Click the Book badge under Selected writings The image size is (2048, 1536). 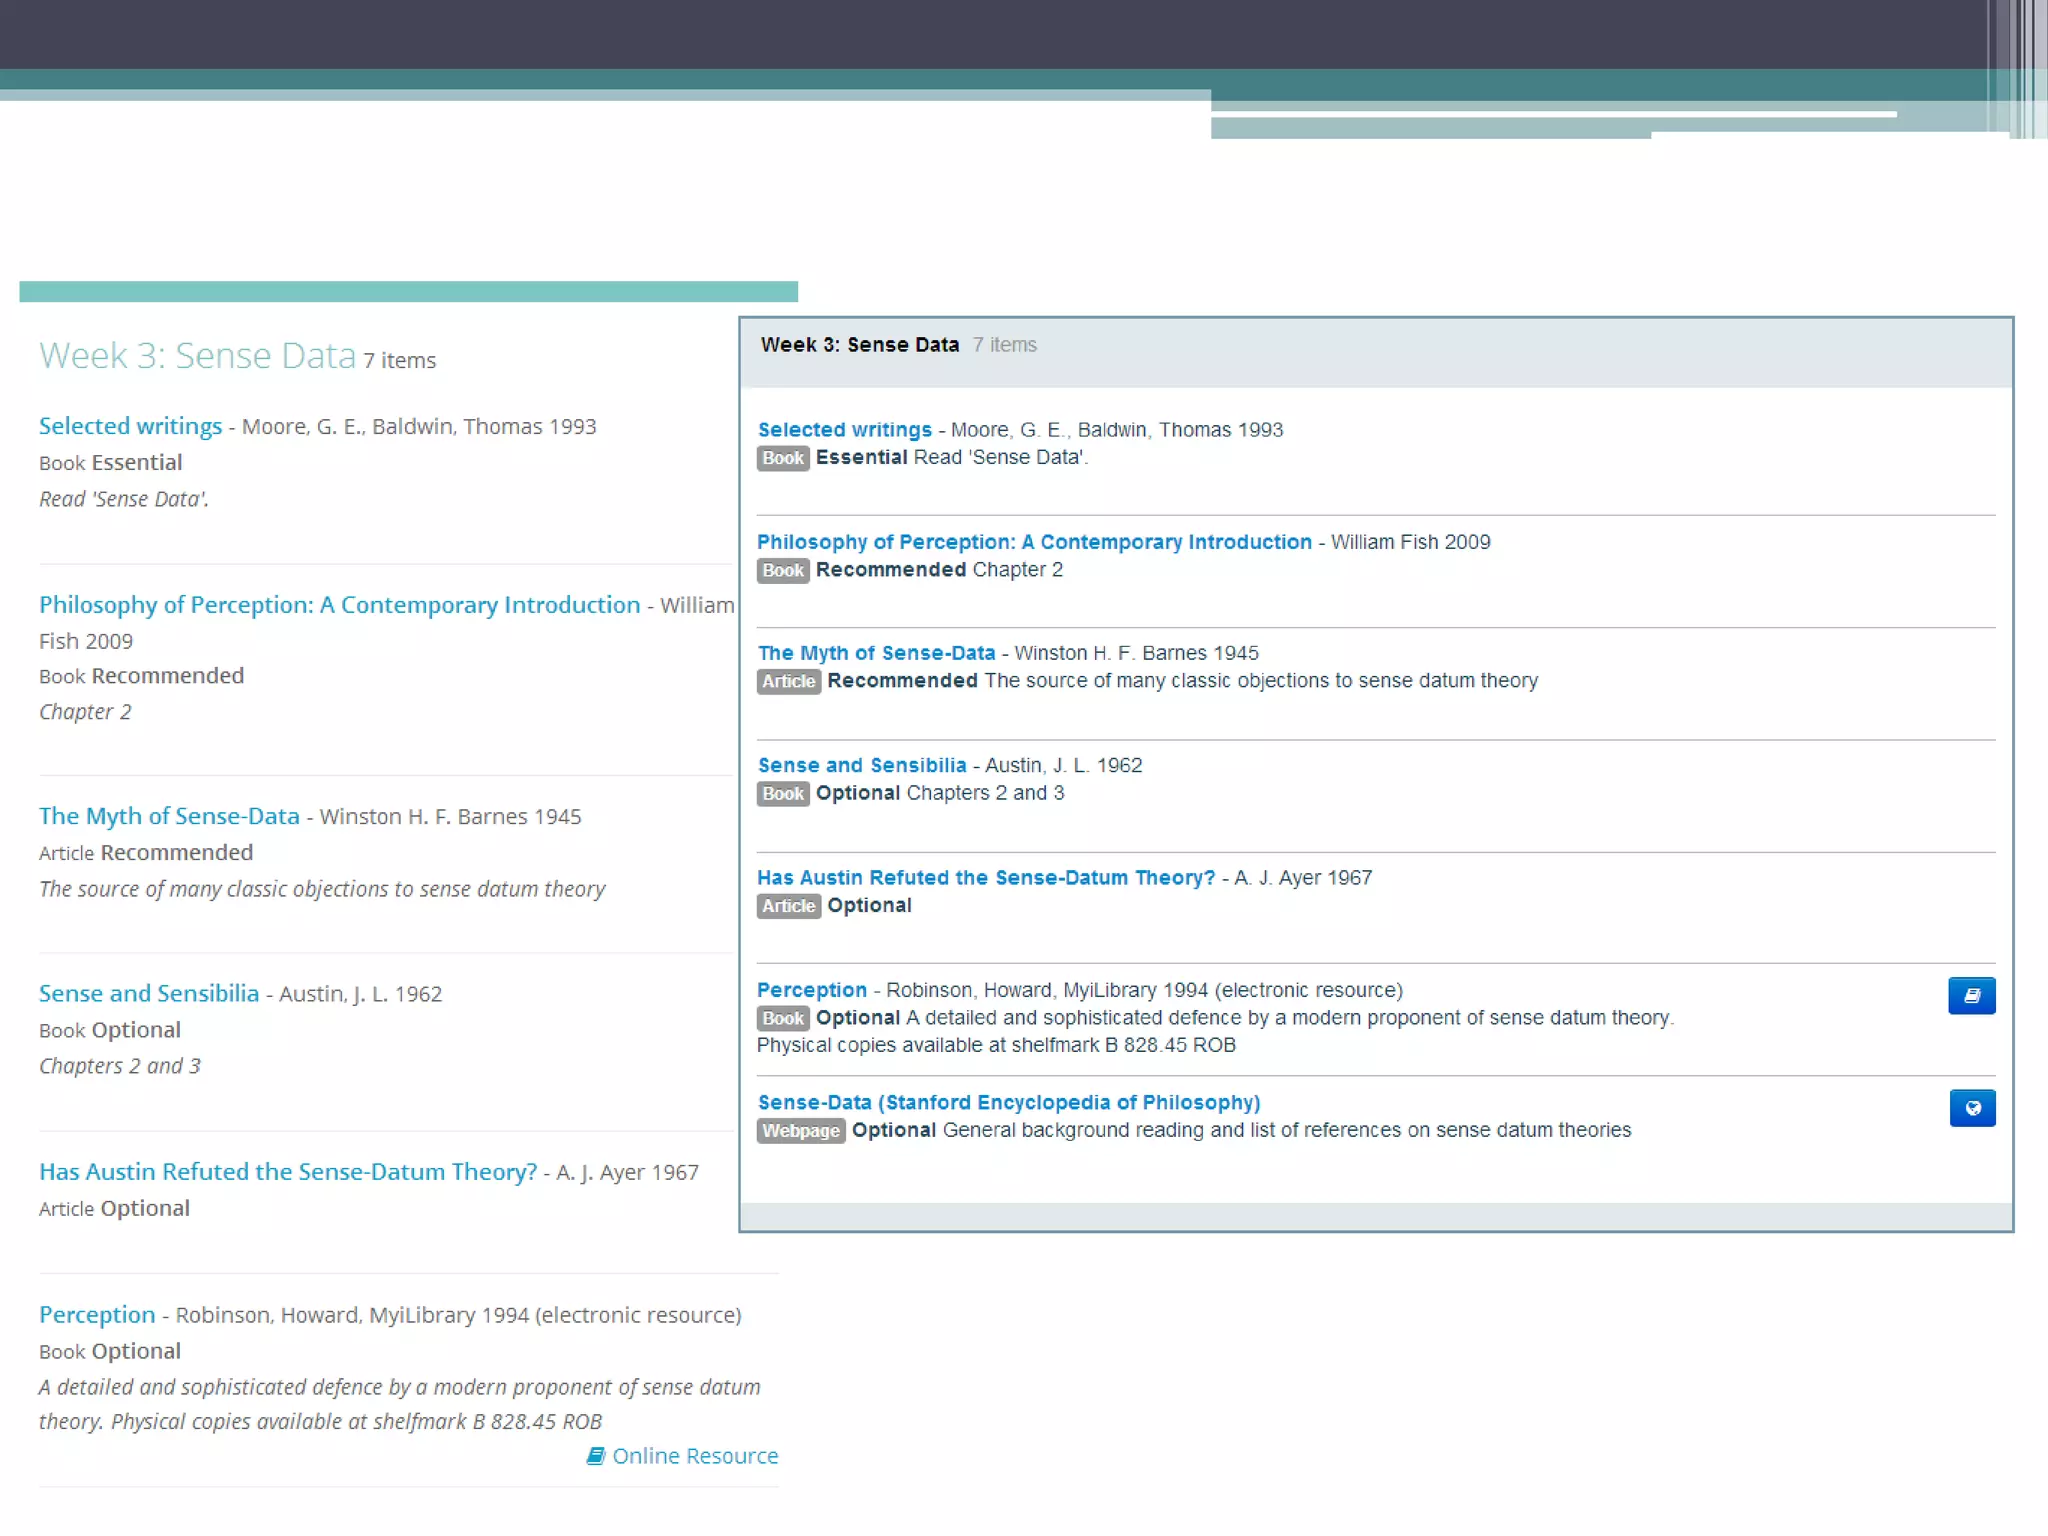click(782, 458)
